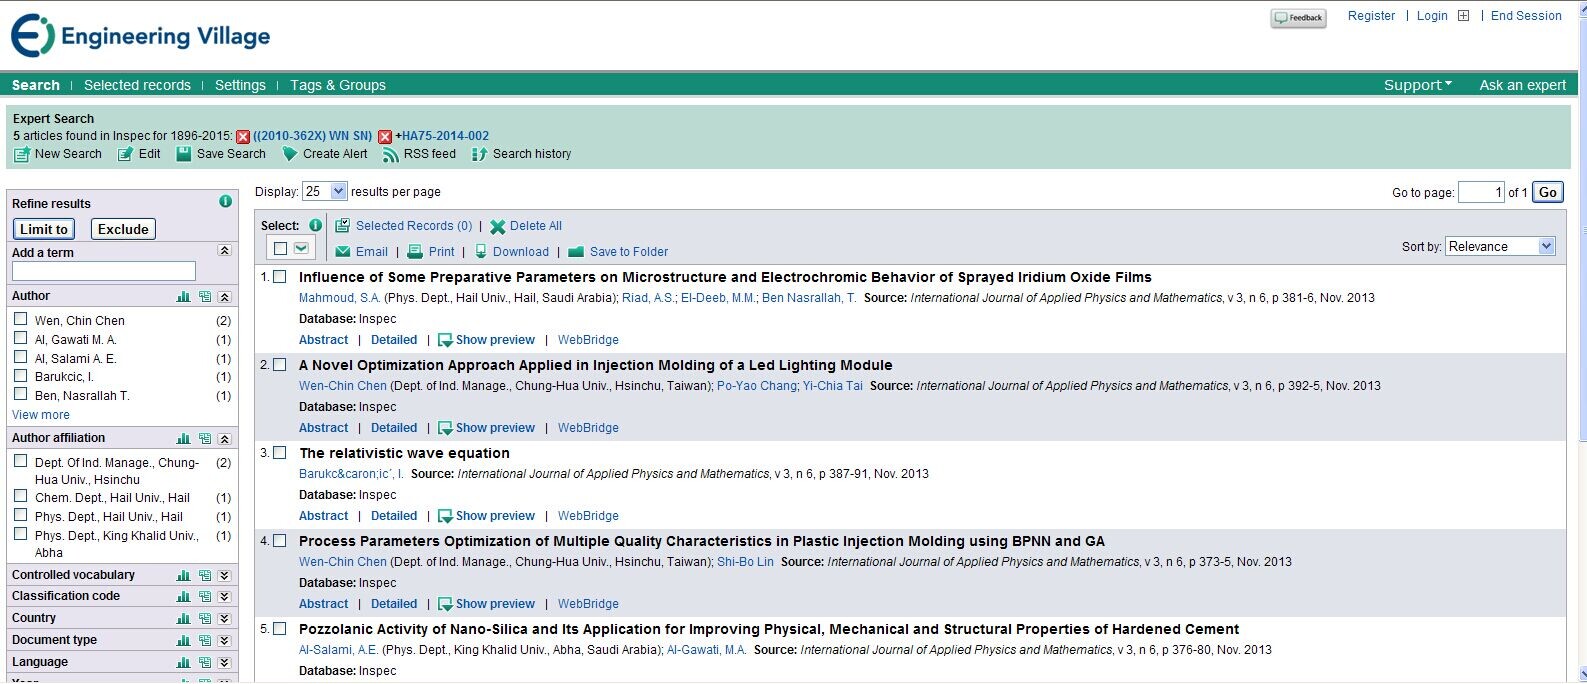Select result 1 checkbox
The width and height of the screenshot is (1587, 684).
(x=280, y=277)
